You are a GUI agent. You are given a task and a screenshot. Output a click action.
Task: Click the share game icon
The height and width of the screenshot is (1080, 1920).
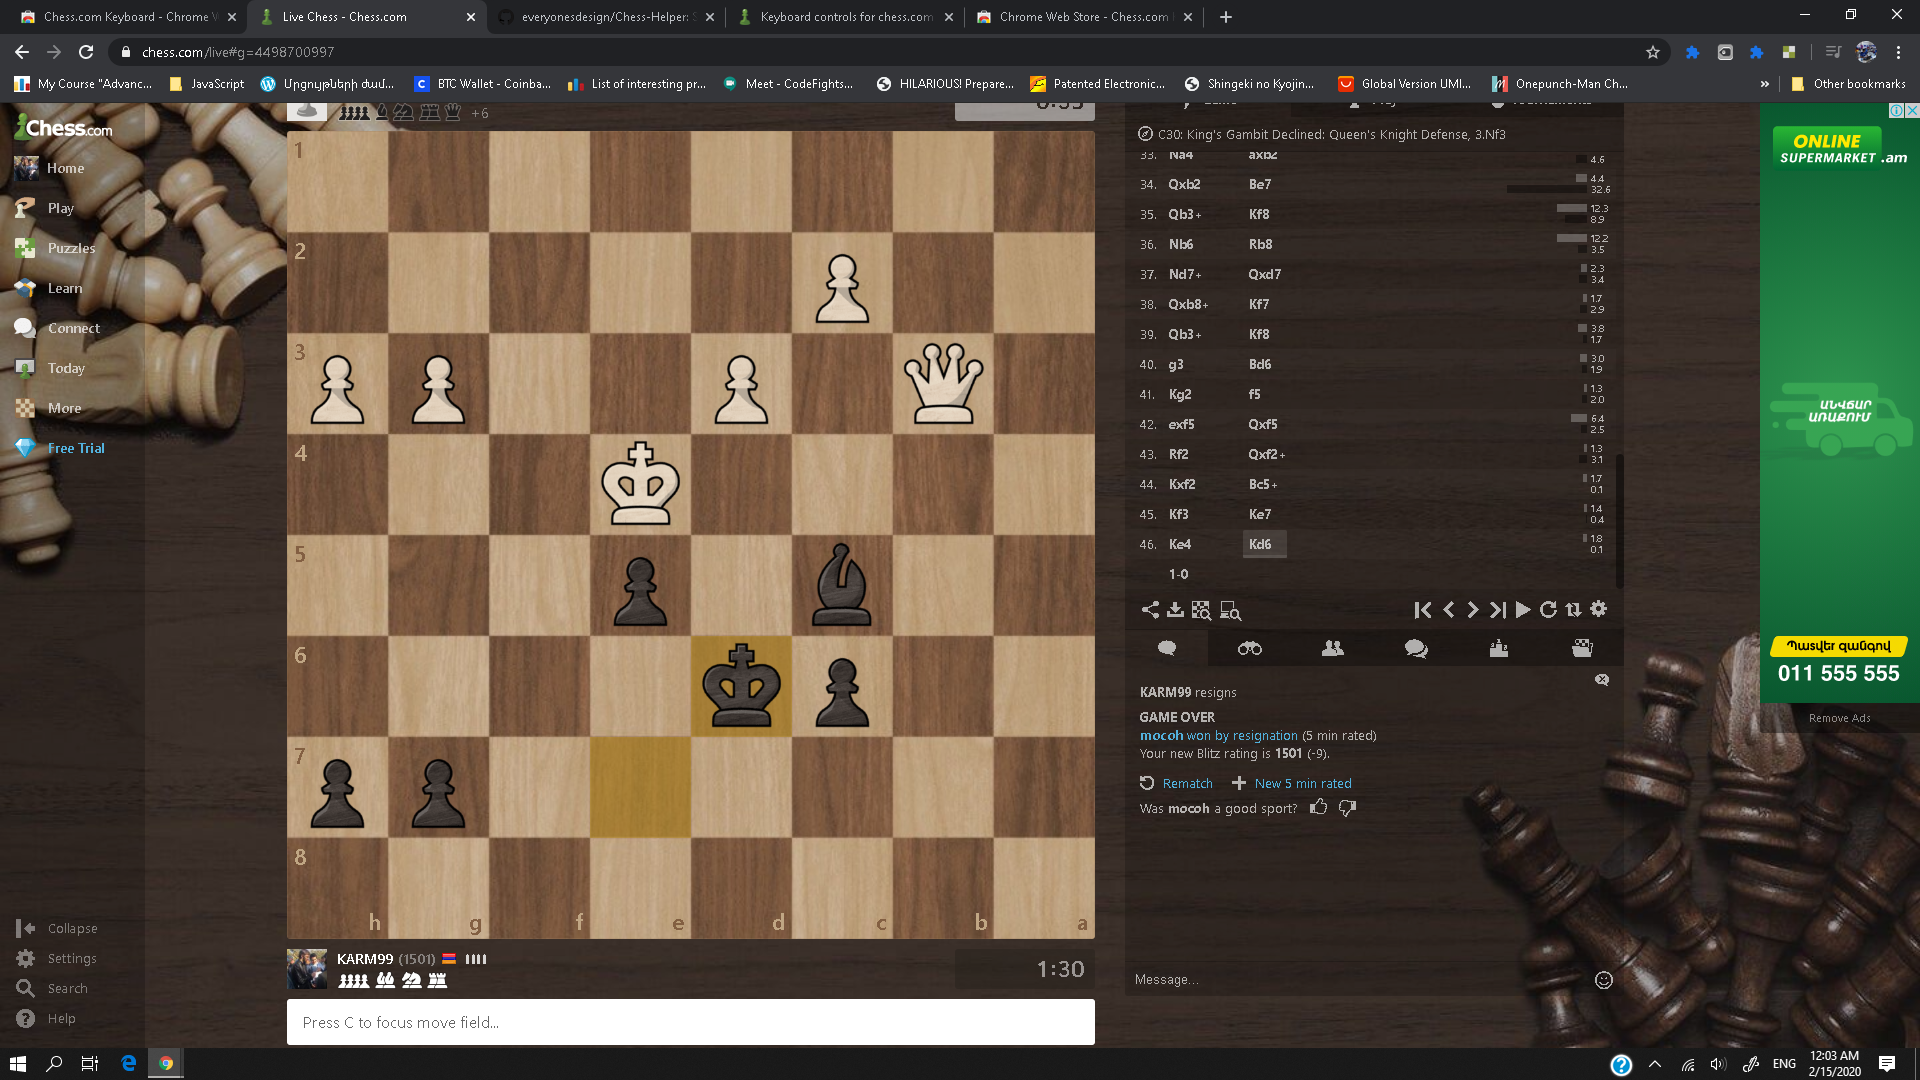click(x=1150, y=610)
